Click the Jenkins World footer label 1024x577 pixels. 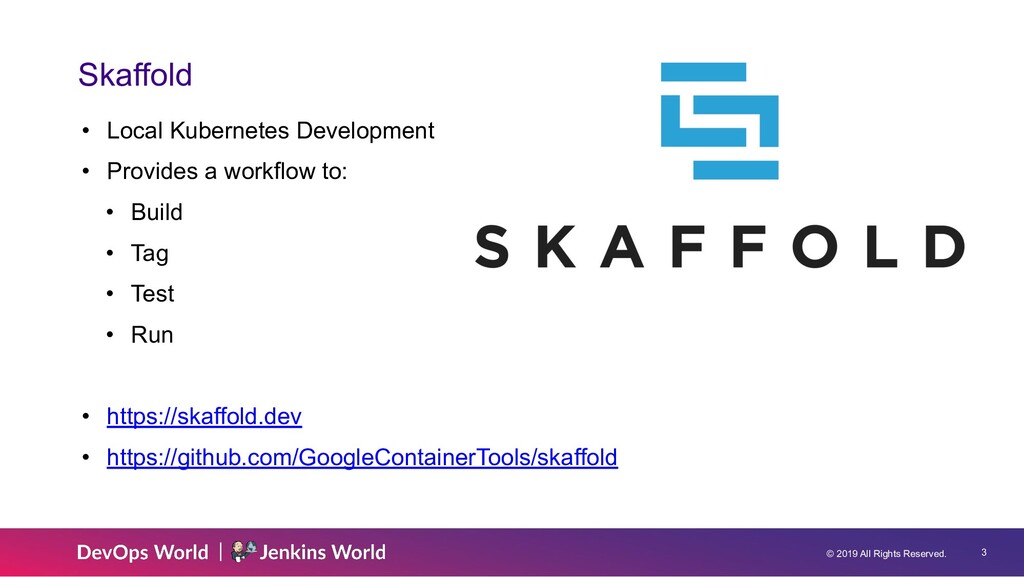pos(322,552)
